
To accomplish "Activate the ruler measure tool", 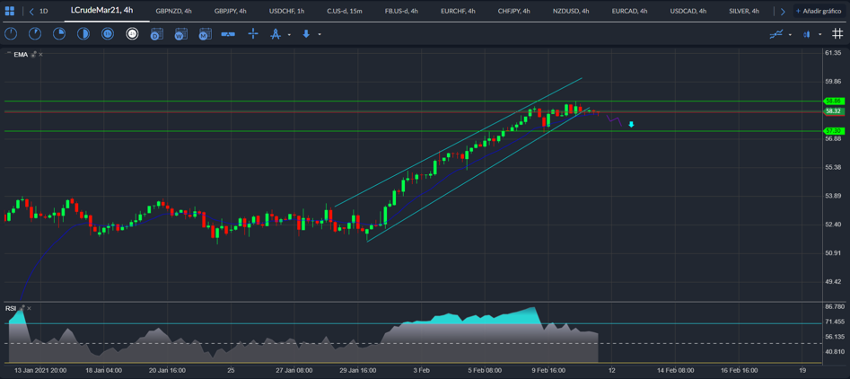I will pos(228,34).
